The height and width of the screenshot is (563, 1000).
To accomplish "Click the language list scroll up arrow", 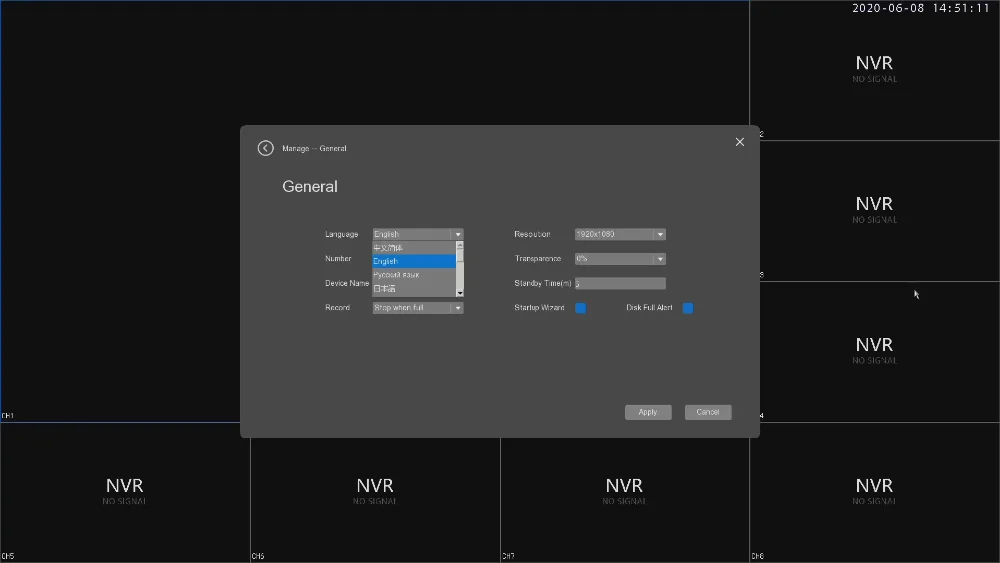I will coord(460,245).
